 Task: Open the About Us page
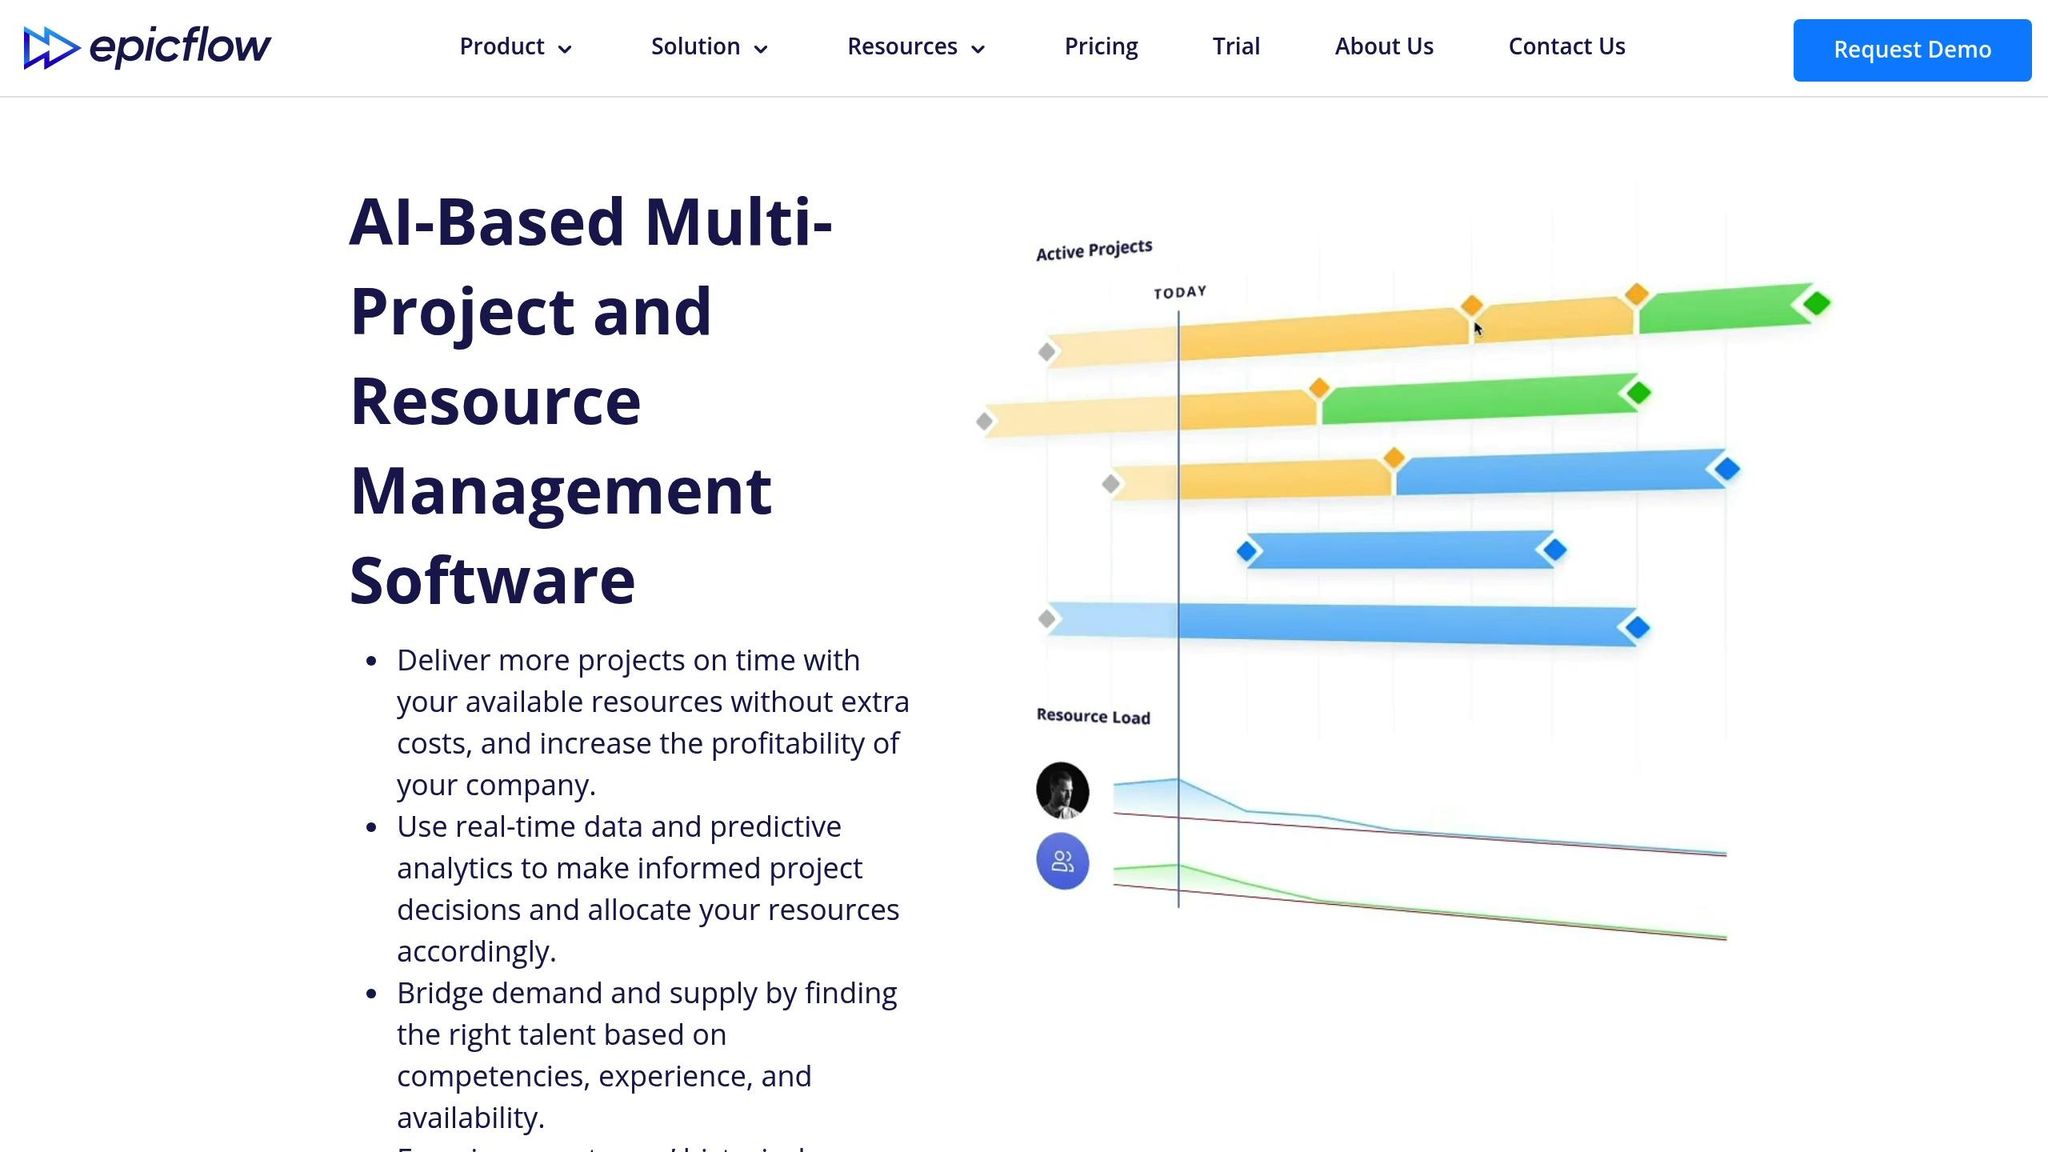(x=1384, y=47)
